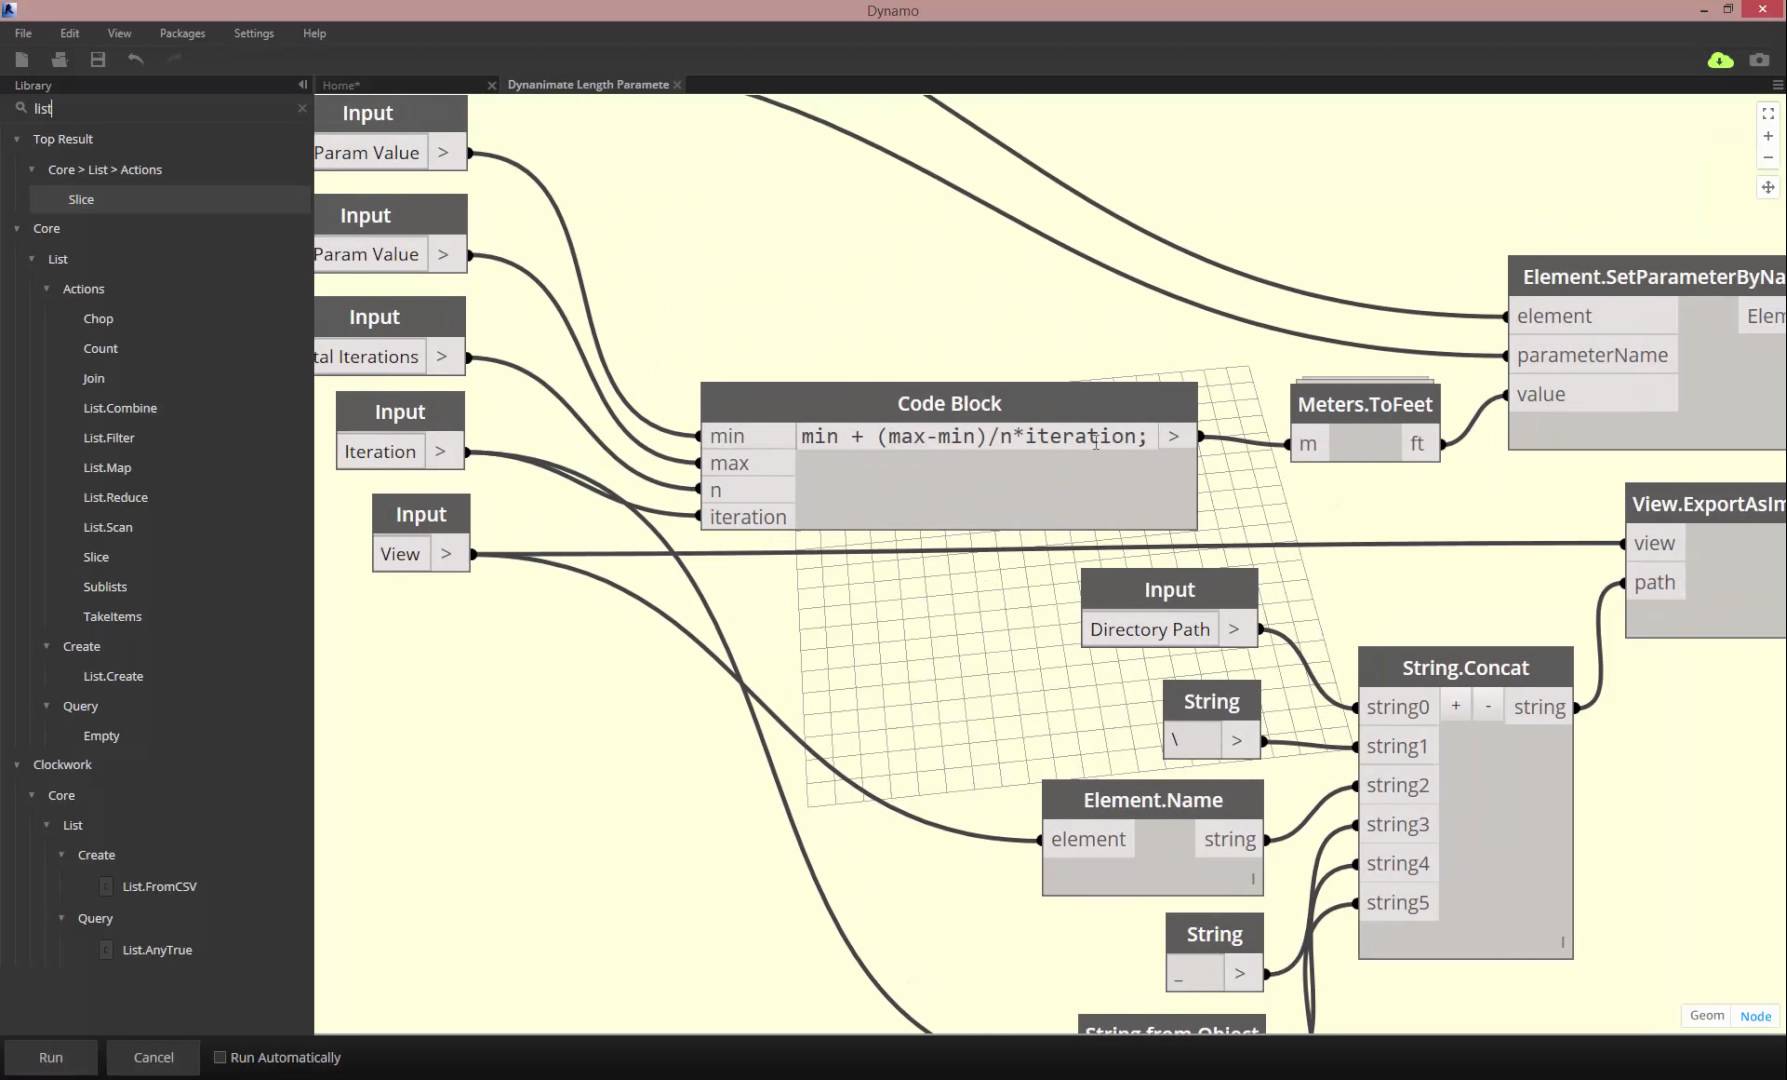Undo the last action with the Undo arrow
Image resolution: width=1787 pixels, height=1080 pixels.
coord(136,59)
